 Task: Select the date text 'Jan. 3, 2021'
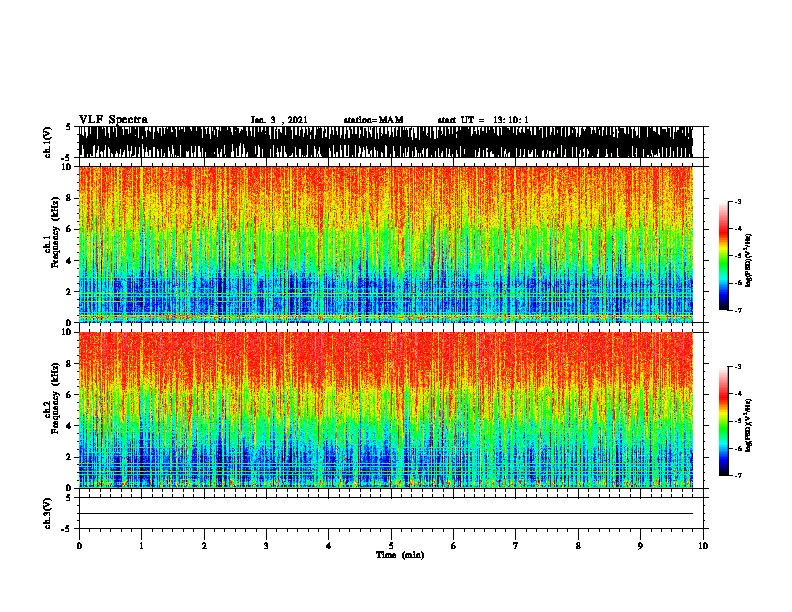pos(279,120)
